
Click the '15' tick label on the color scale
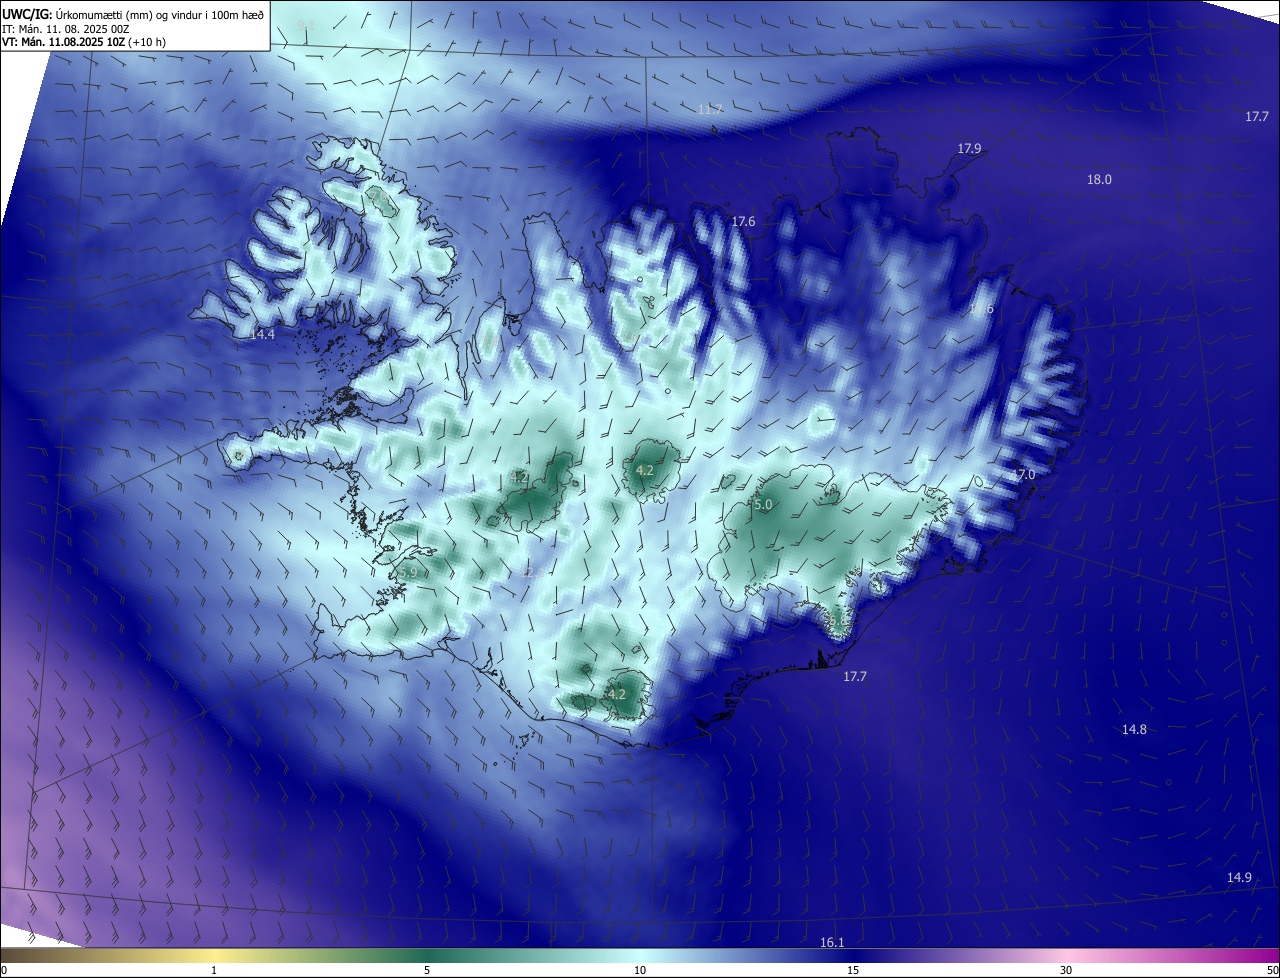tap(853, 970)
